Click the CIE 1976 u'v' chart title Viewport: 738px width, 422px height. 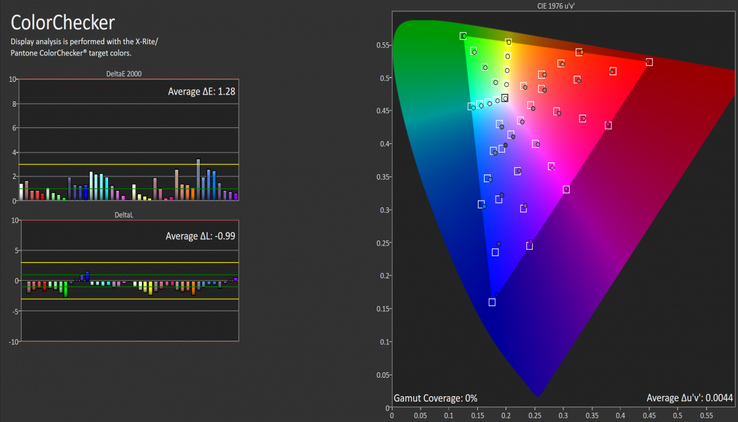pos(556,6)
